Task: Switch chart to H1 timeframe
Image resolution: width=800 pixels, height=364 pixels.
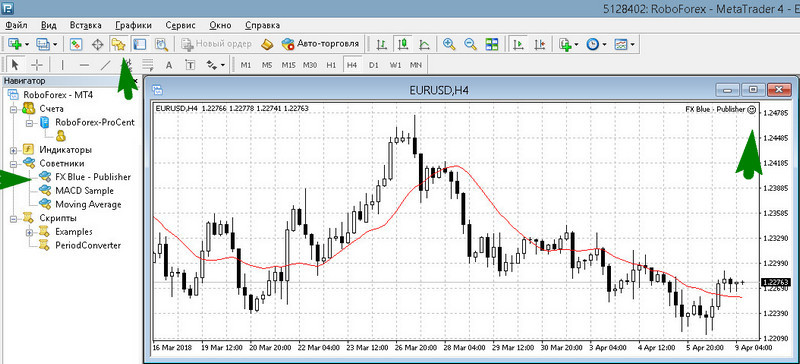Action: (331, 65)
